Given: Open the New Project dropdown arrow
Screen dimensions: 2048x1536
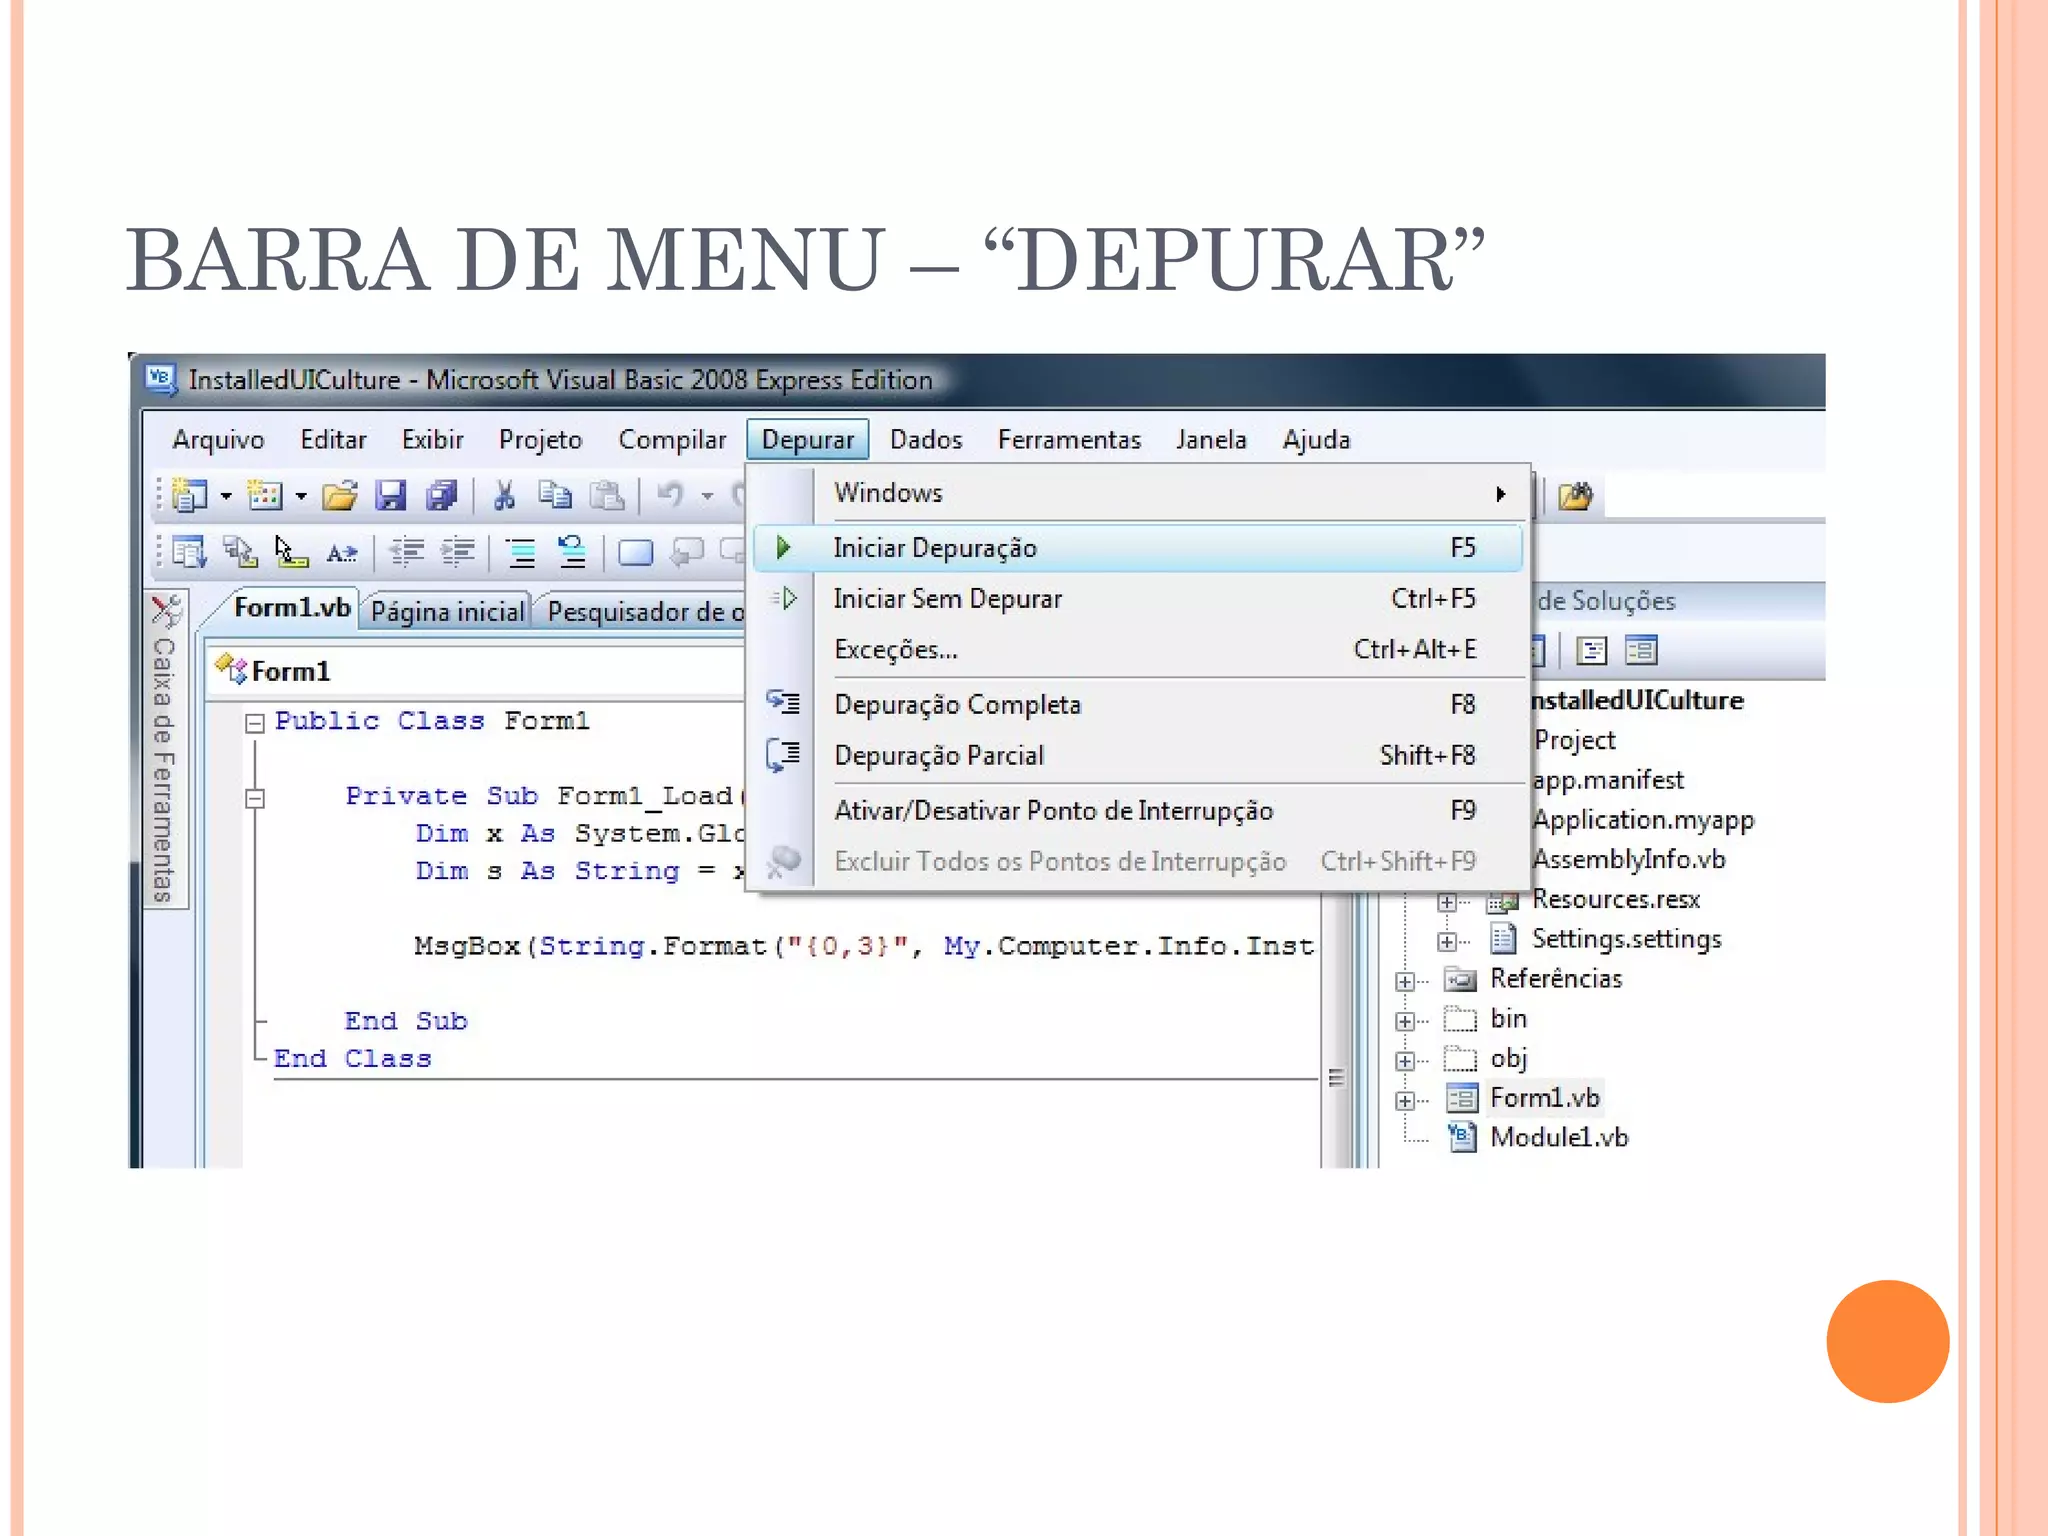Looking at the screenshot, I should 226,496.
